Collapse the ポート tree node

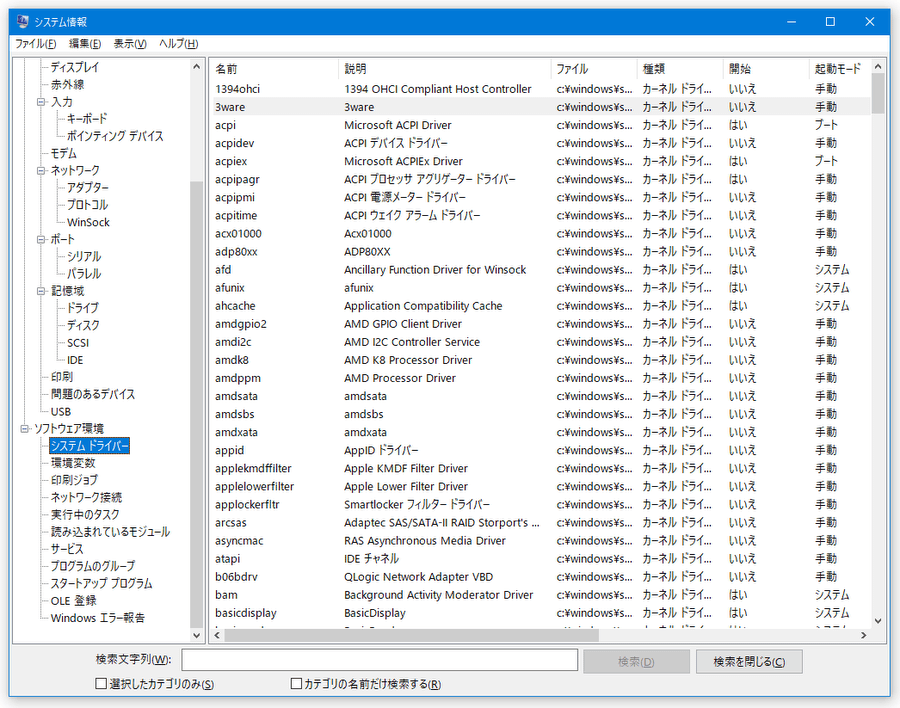point(41,239)
